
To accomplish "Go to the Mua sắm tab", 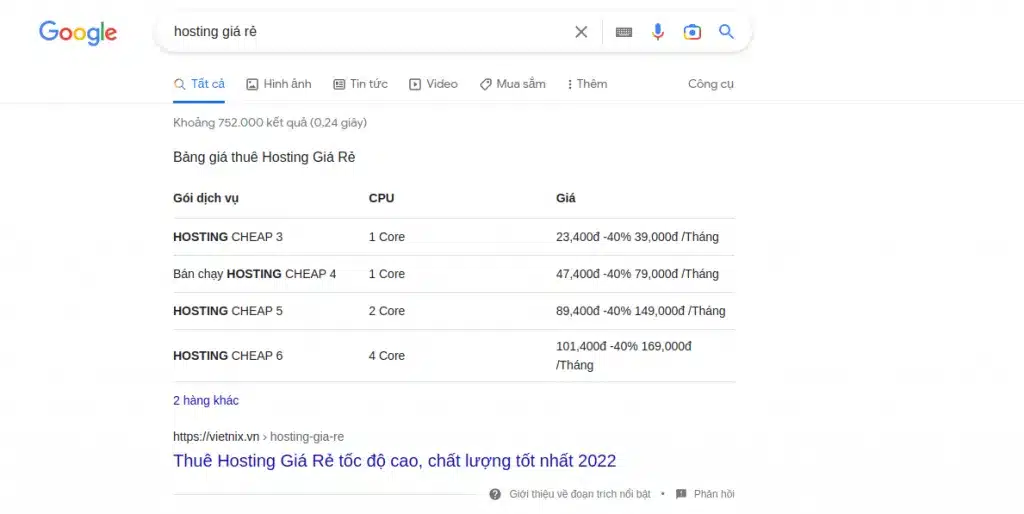I will click(512, 84).
